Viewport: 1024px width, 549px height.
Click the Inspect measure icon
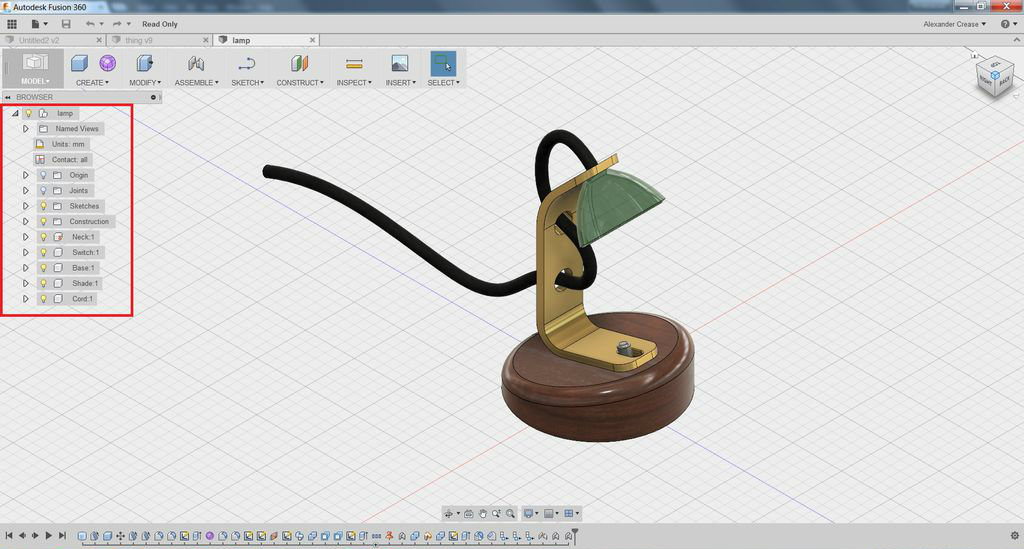[354, 63]
